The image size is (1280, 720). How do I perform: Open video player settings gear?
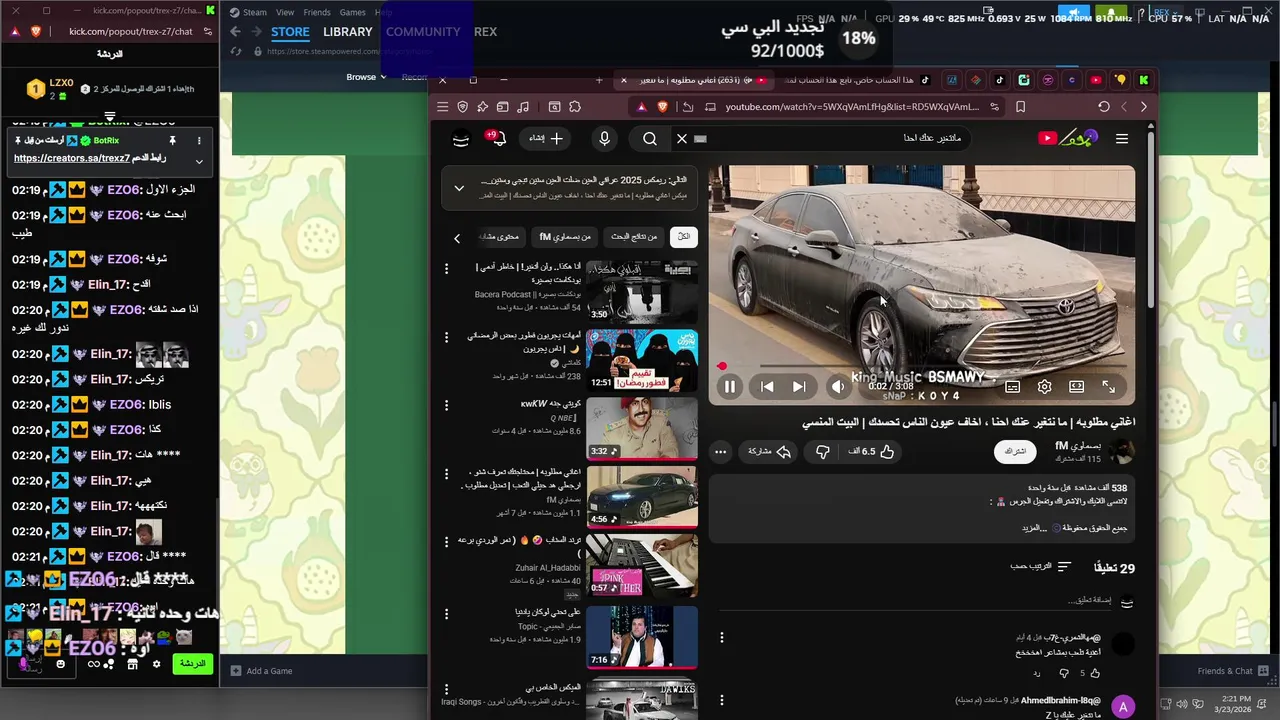click(1044, 386)
